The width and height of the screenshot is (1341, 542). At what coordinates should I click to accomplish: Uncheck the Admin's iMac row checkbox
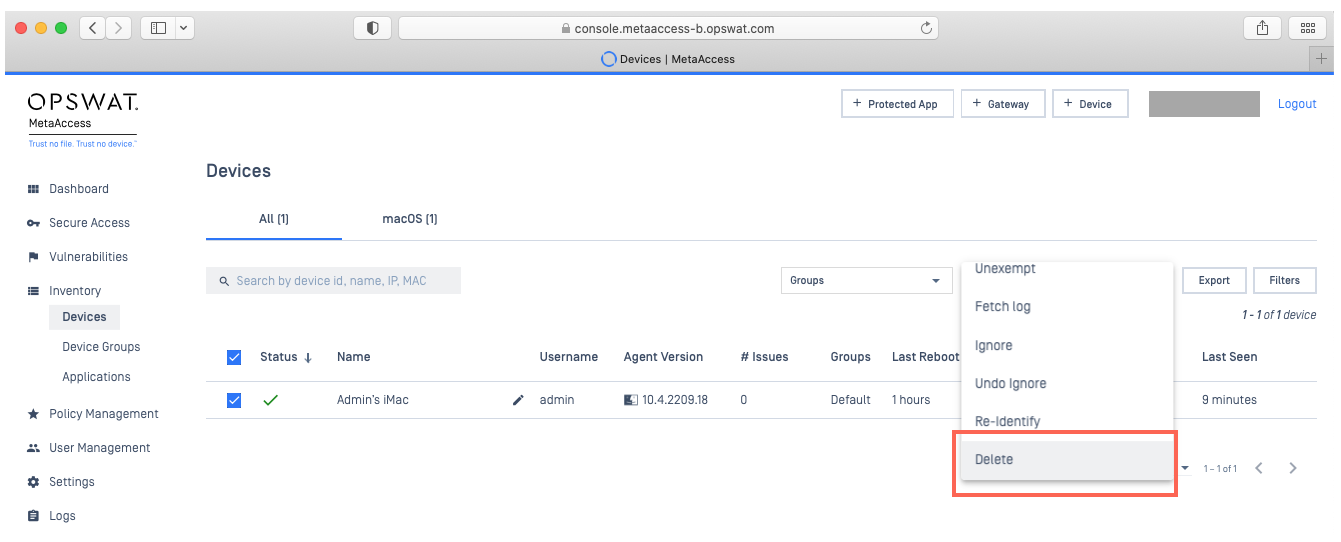tap(234, 400)
